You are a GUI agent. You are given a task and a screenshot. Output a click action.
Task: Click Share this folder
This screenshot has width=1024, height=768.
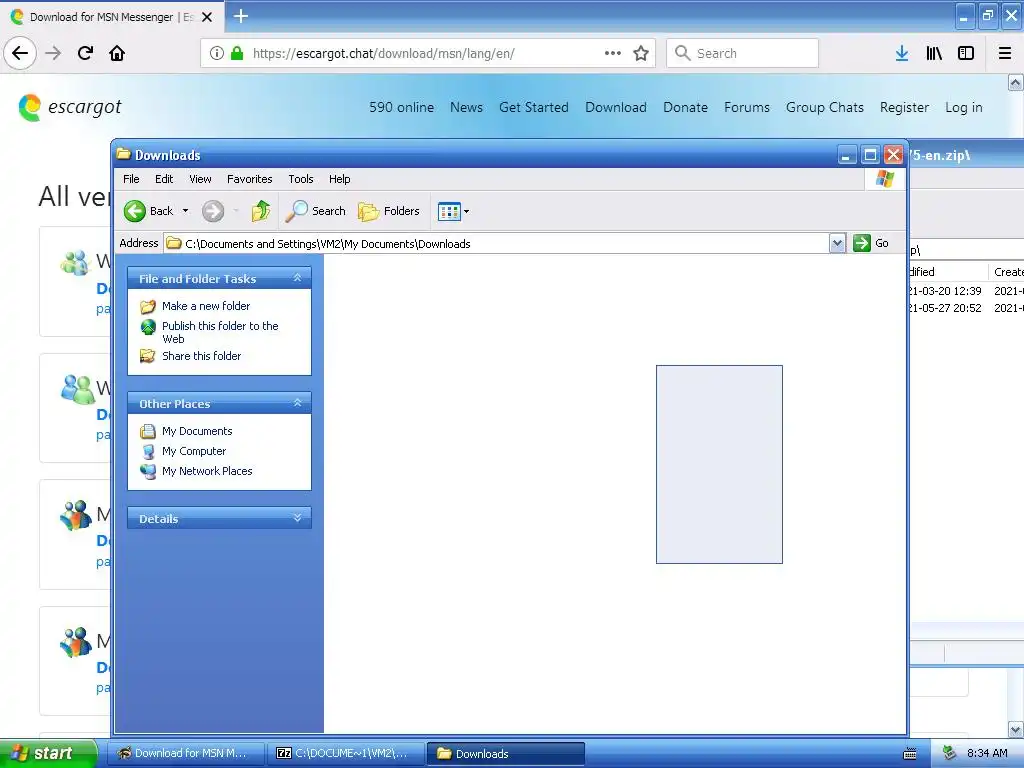pos(201,356)
